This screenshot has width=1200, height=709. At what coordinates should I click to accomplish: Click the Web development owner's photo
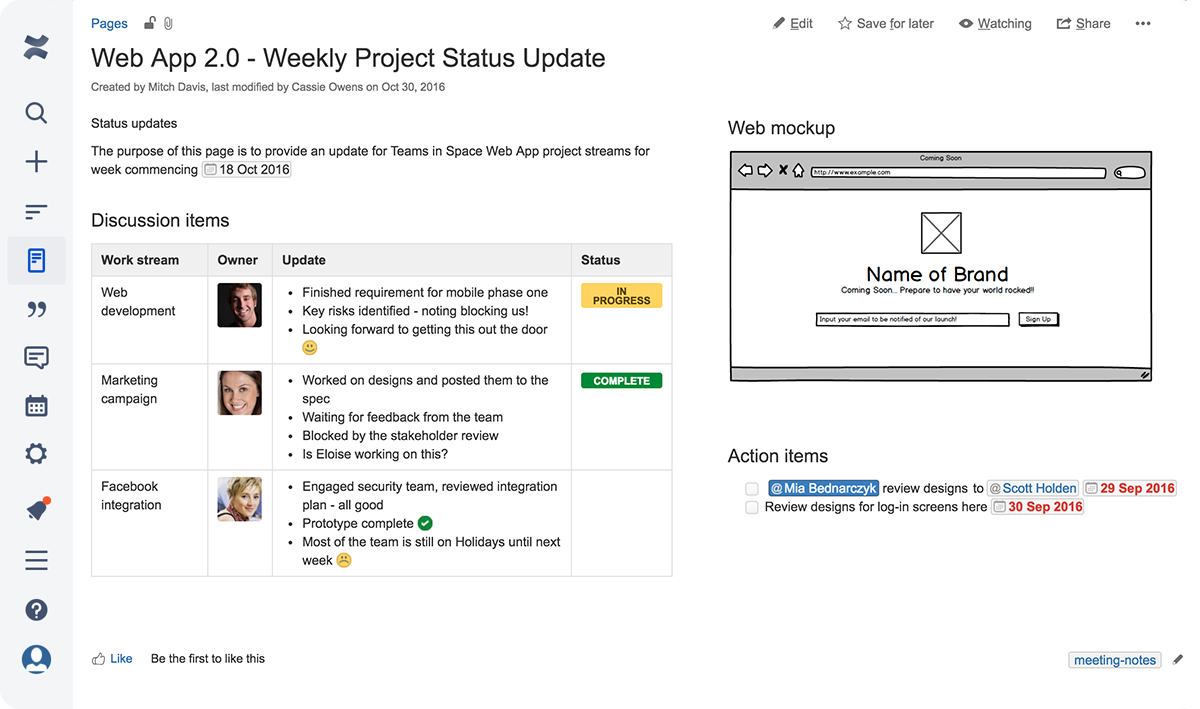(239, 305)
